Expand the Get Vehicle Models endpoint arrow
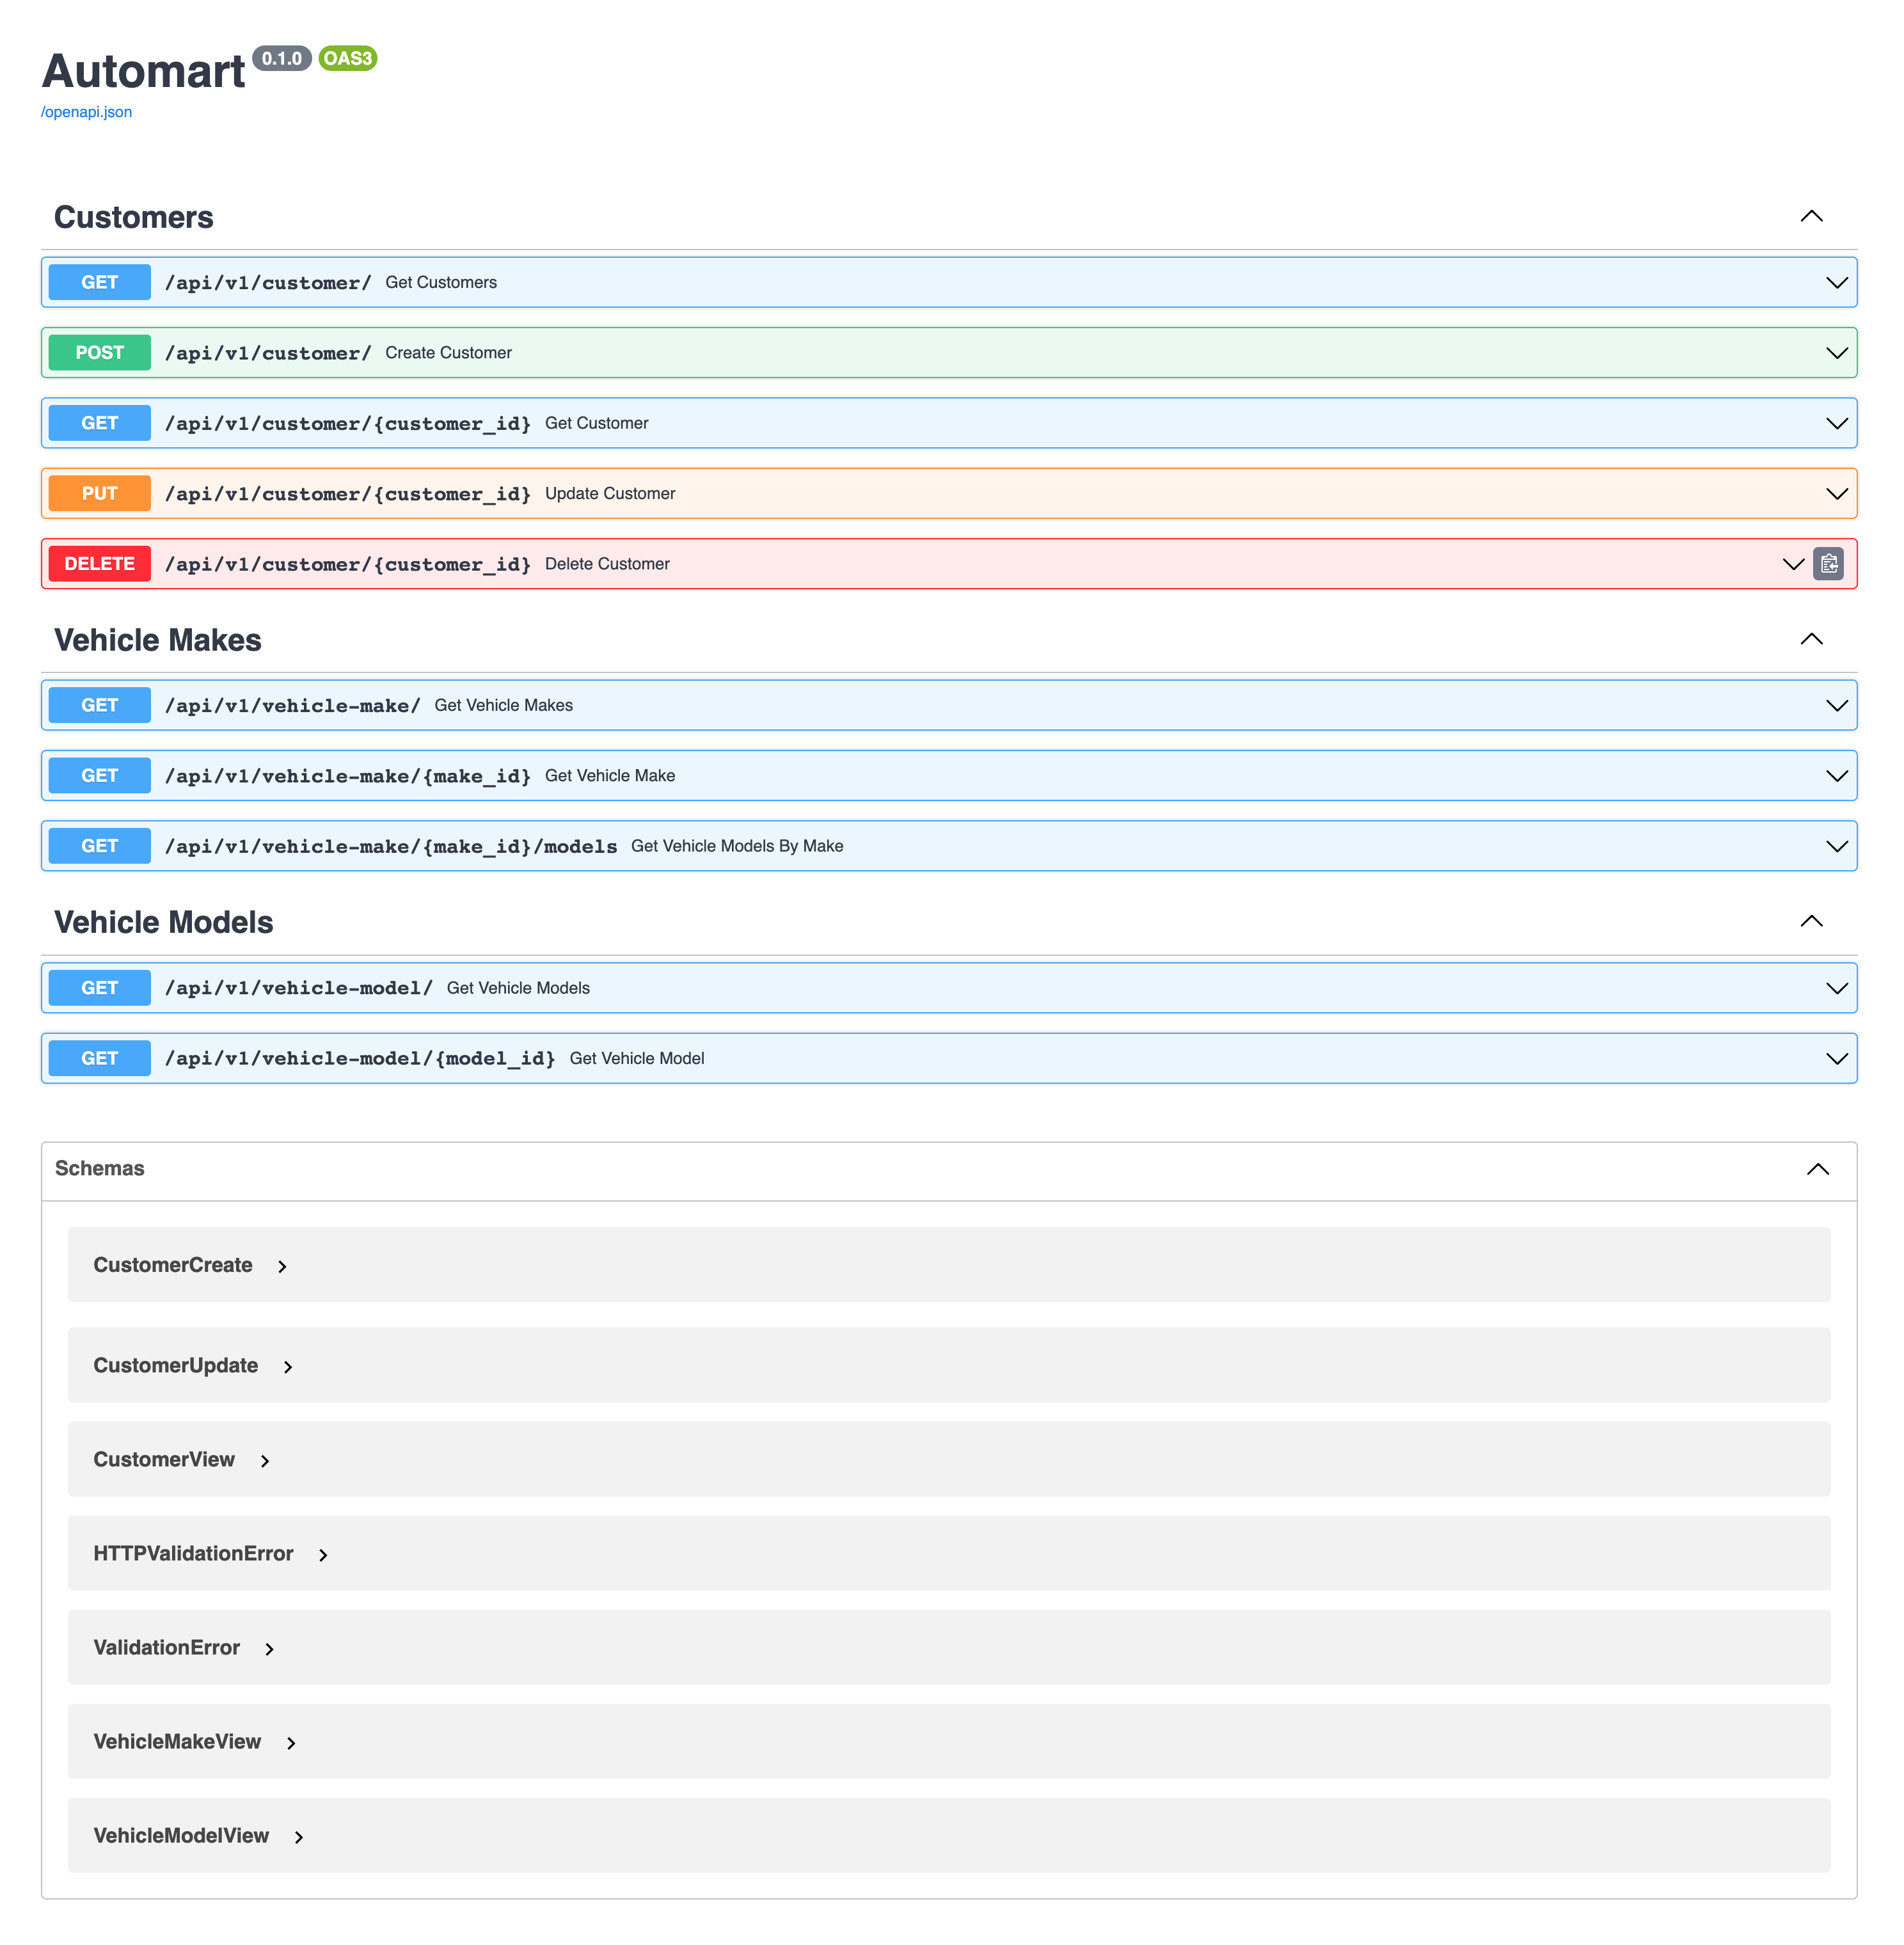Viewport: 1904px width, 1945px height. (1837, 988)
